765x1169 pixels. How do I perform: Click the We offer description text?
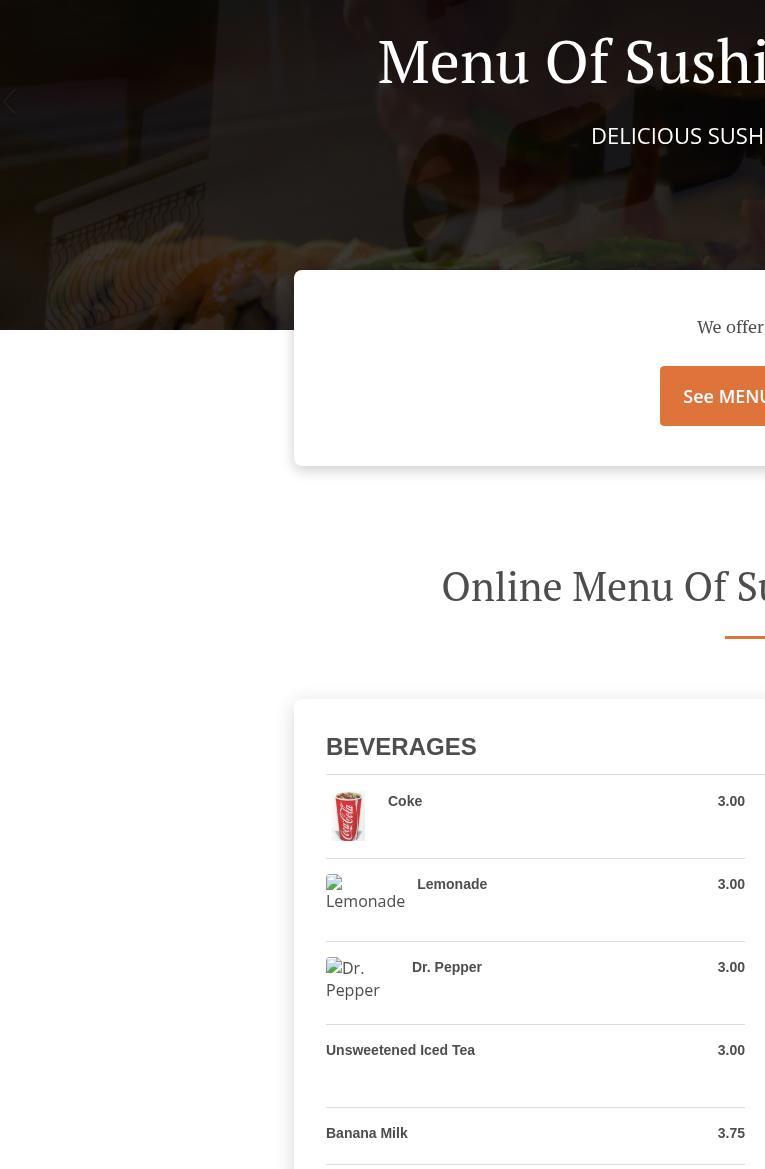[731, 327]
